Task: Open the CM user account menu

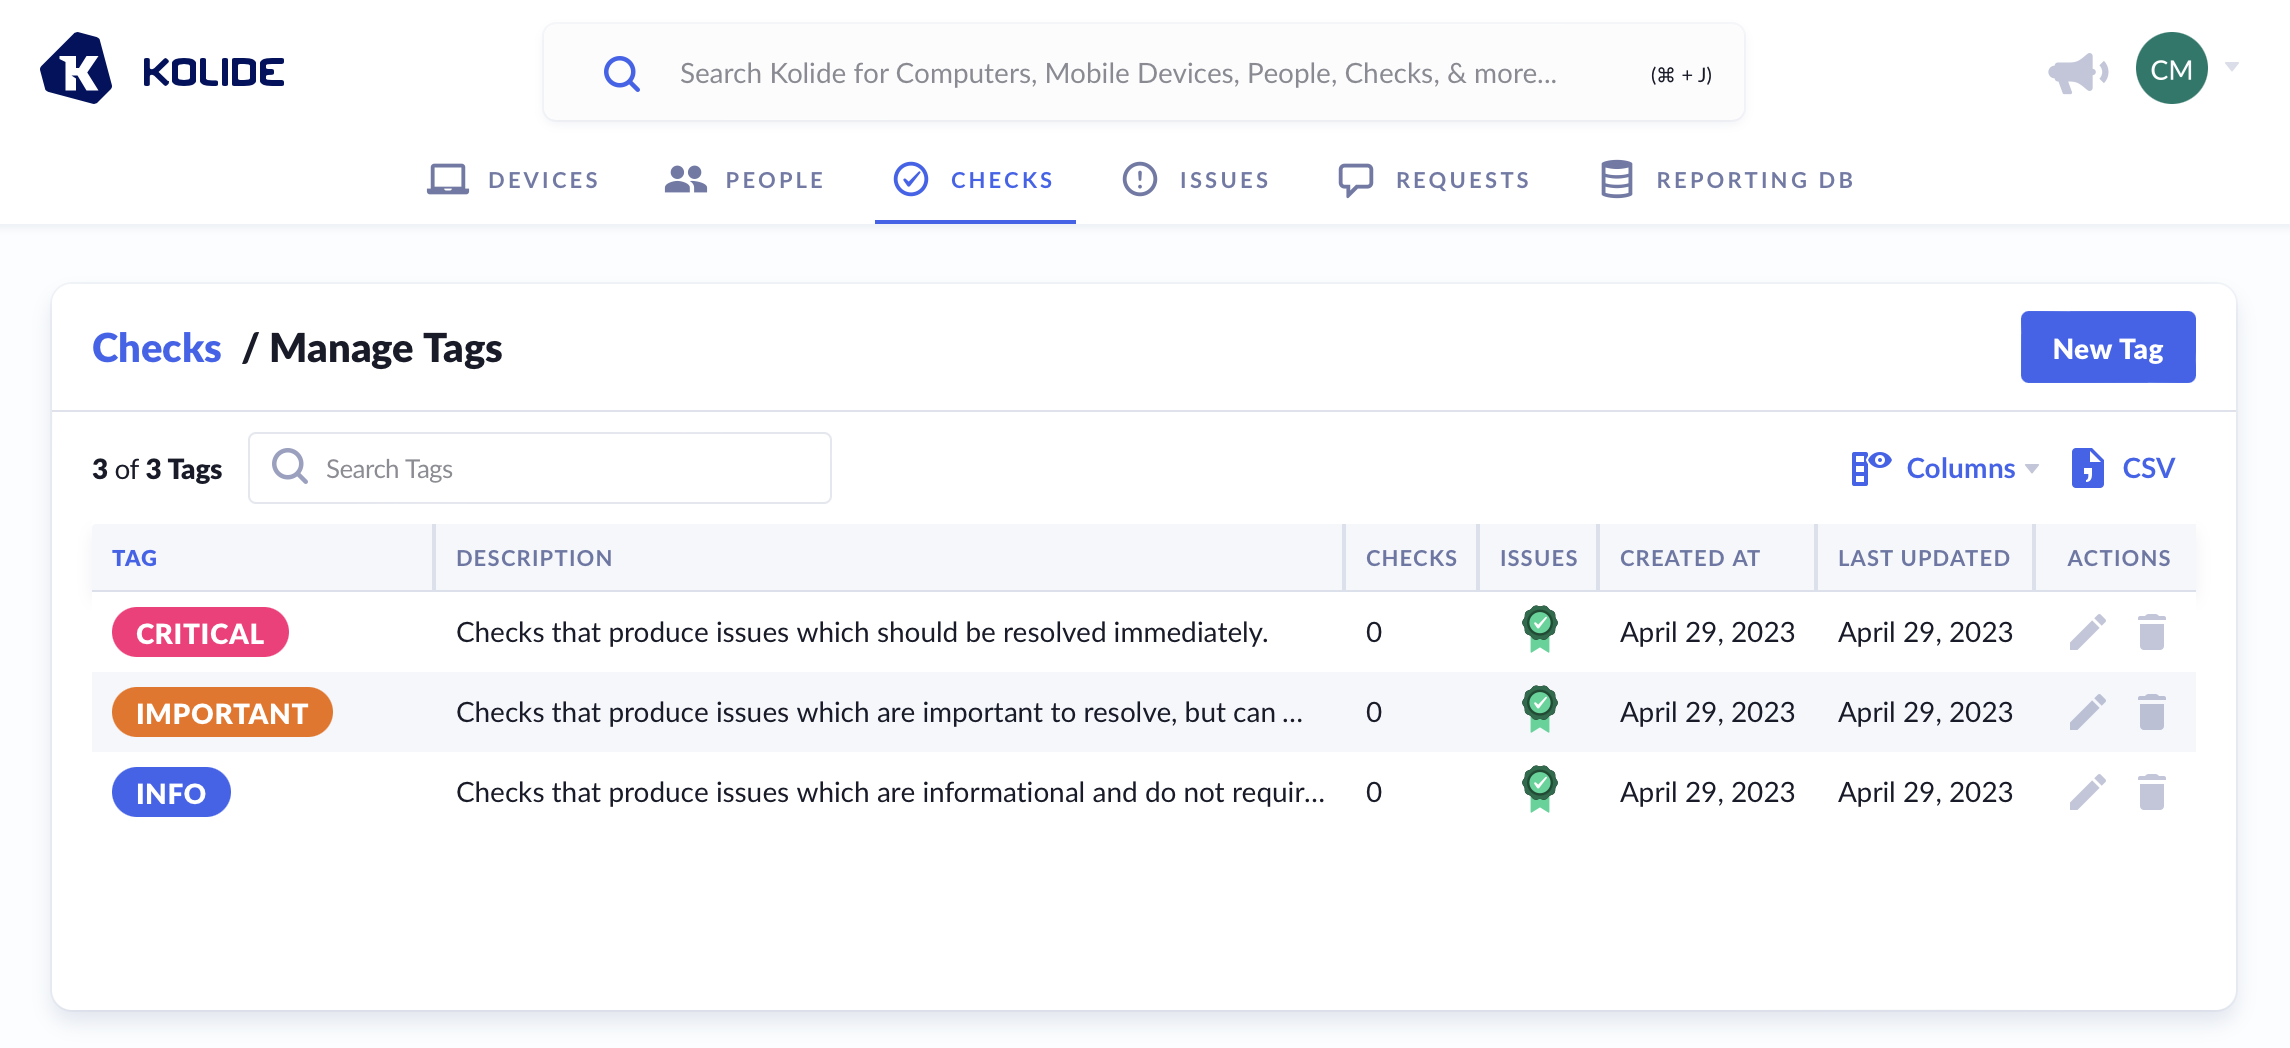Action: (2171, 69)
